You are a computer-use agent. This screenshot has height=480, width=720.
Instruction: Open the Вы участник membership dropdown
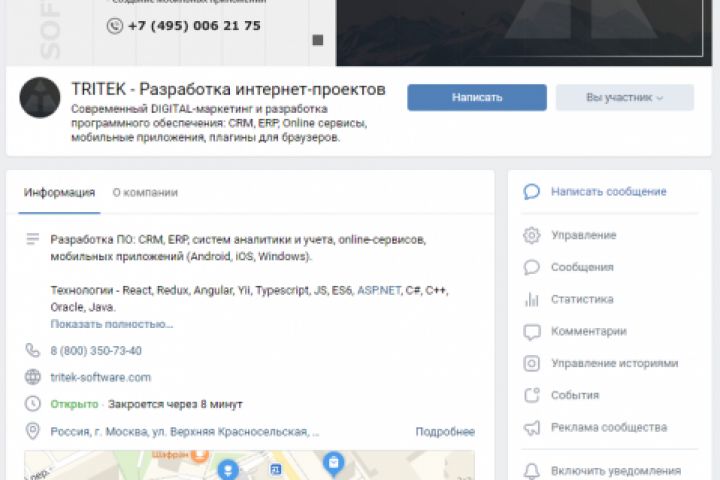[624, 97]
